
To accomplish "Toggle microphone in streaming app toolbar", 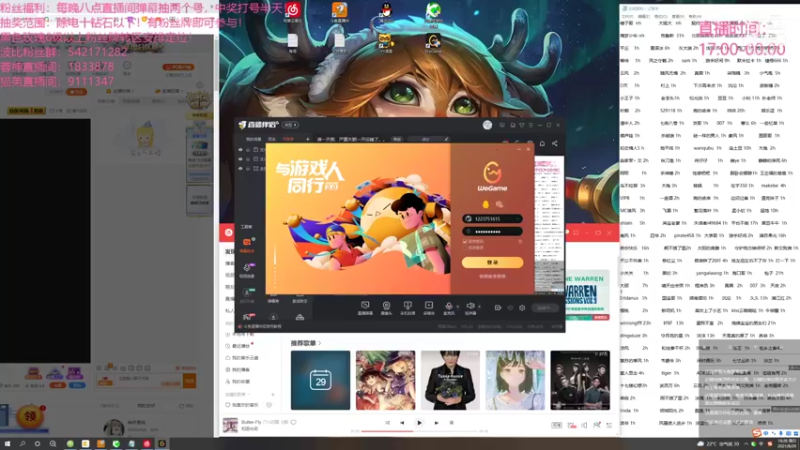I will [449, 306].
